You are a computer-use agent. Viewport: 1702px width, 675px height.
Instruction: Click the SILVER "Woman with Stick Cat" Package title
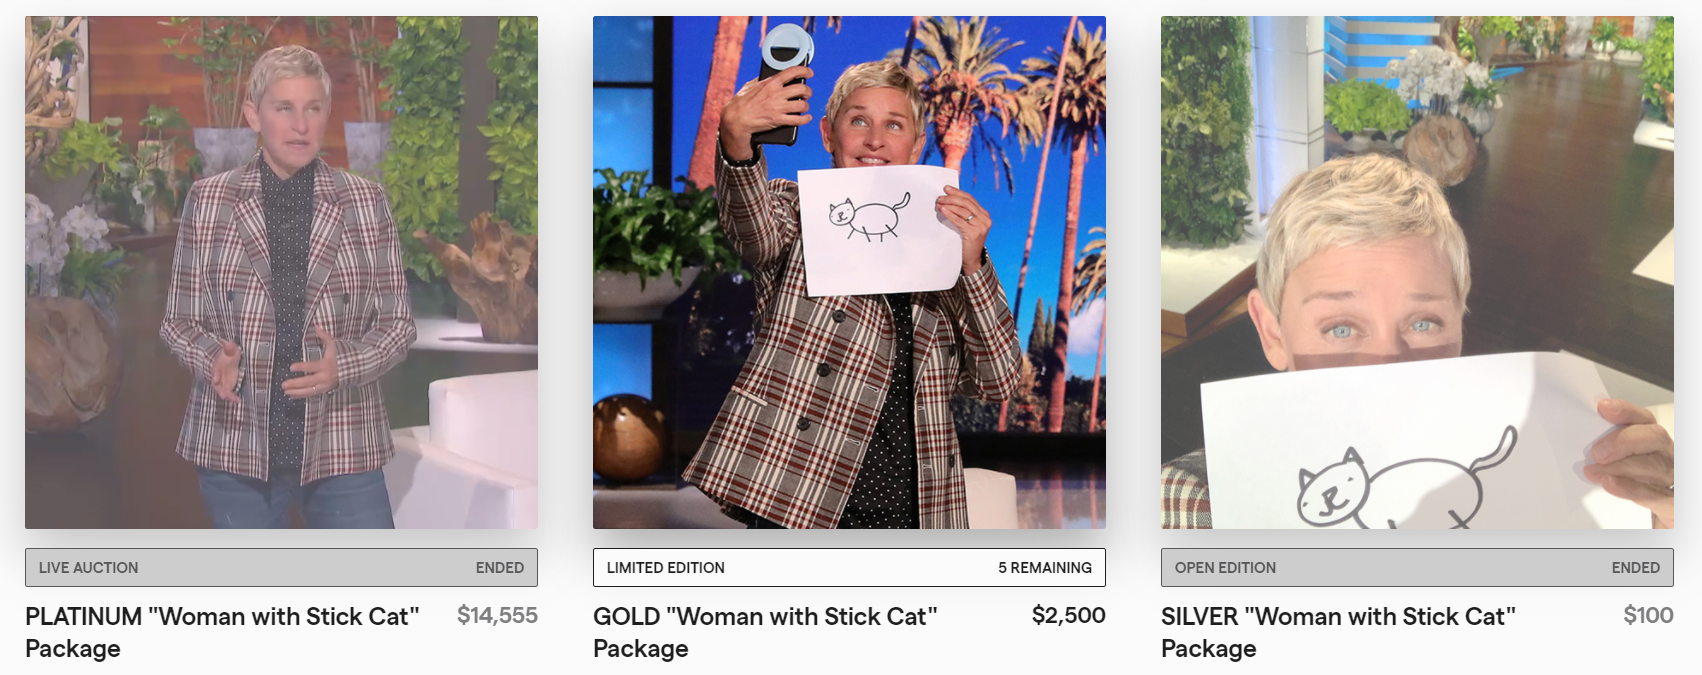point(1338,632)
